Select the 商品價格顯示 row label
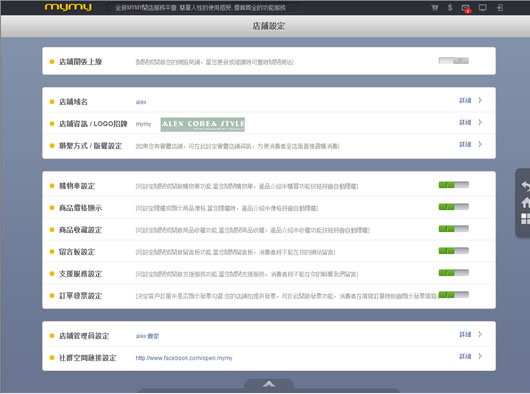 (x=80, y=208)
